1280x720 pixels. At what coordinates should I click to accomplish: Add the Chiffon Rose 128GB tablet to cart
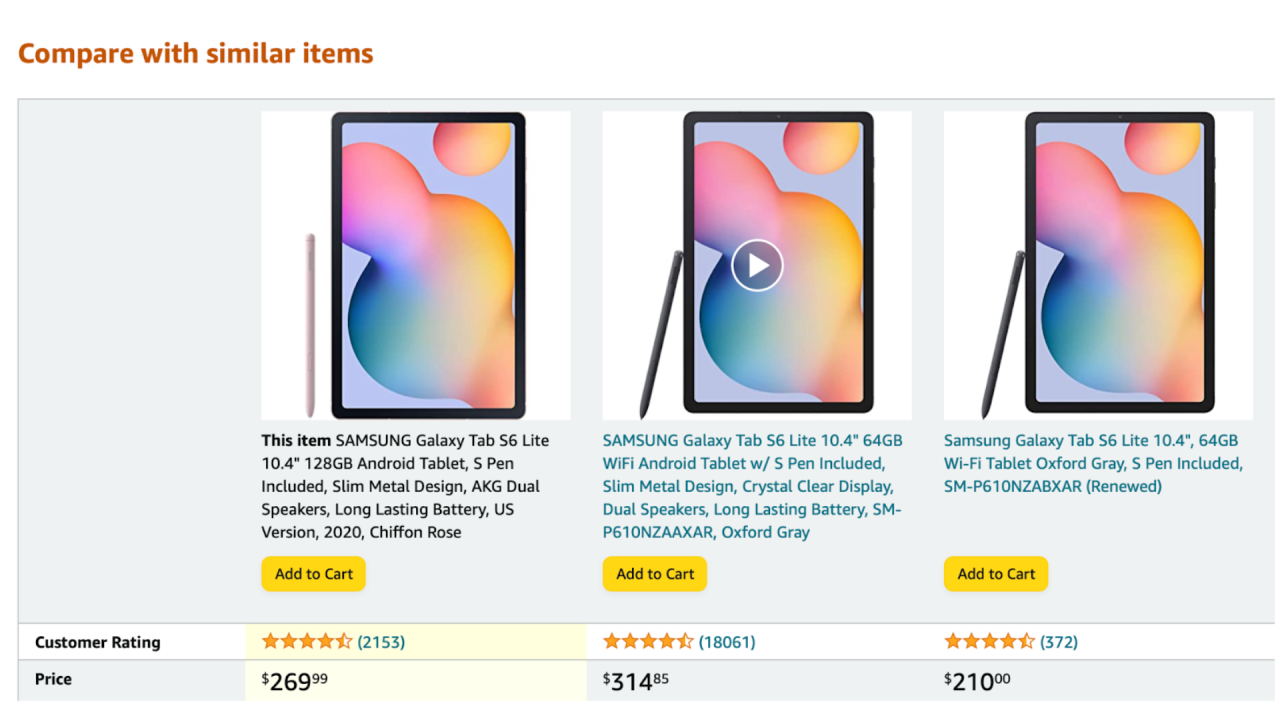tap(314, 574)
